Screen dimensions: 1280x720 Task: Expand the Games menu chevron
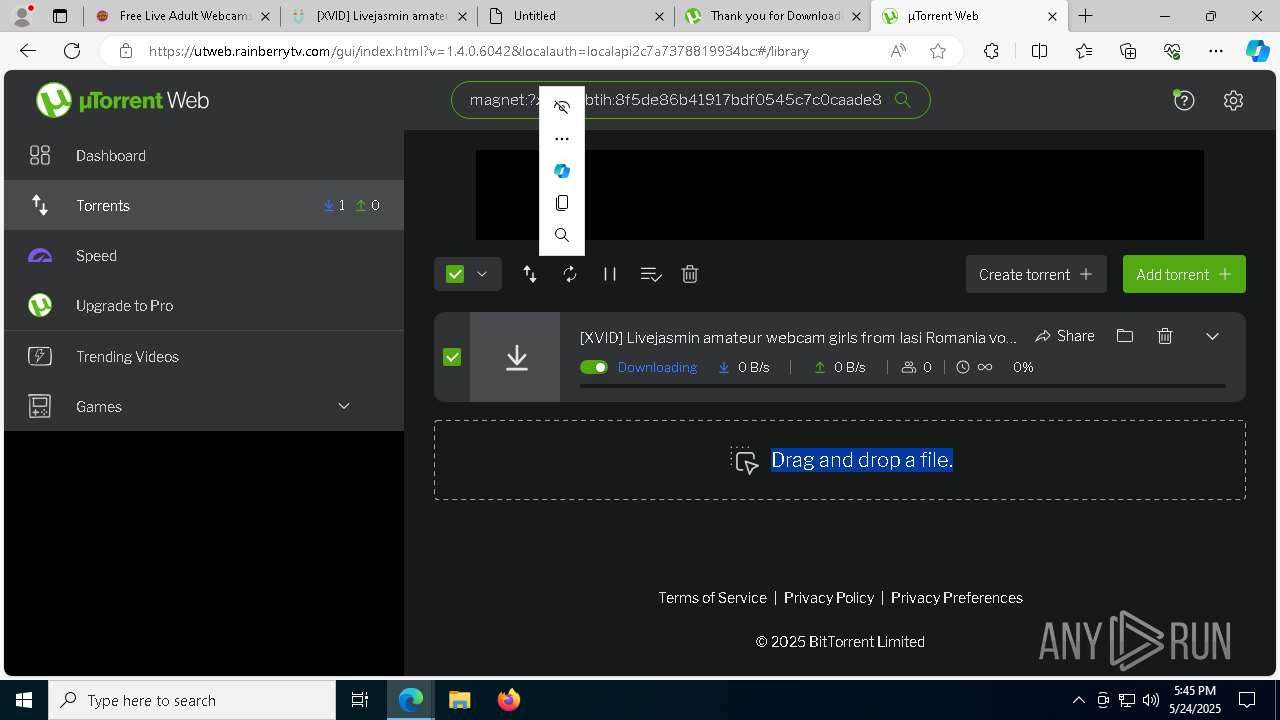344,406
